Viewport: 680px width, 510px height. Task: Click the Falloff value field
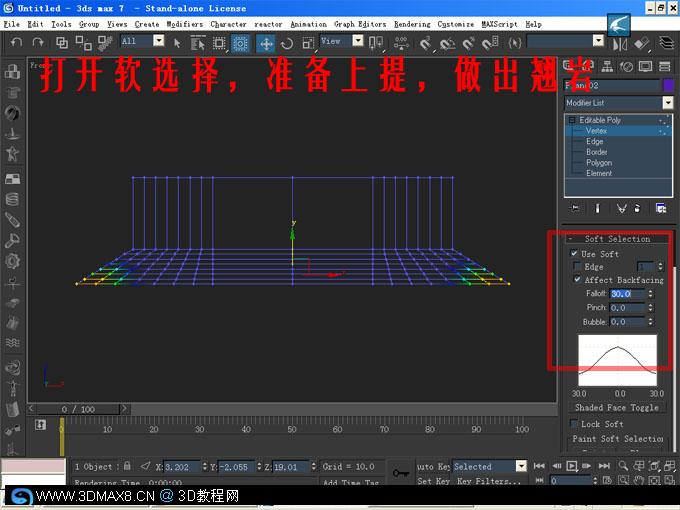pyautogui.click(x=628, y=294)
